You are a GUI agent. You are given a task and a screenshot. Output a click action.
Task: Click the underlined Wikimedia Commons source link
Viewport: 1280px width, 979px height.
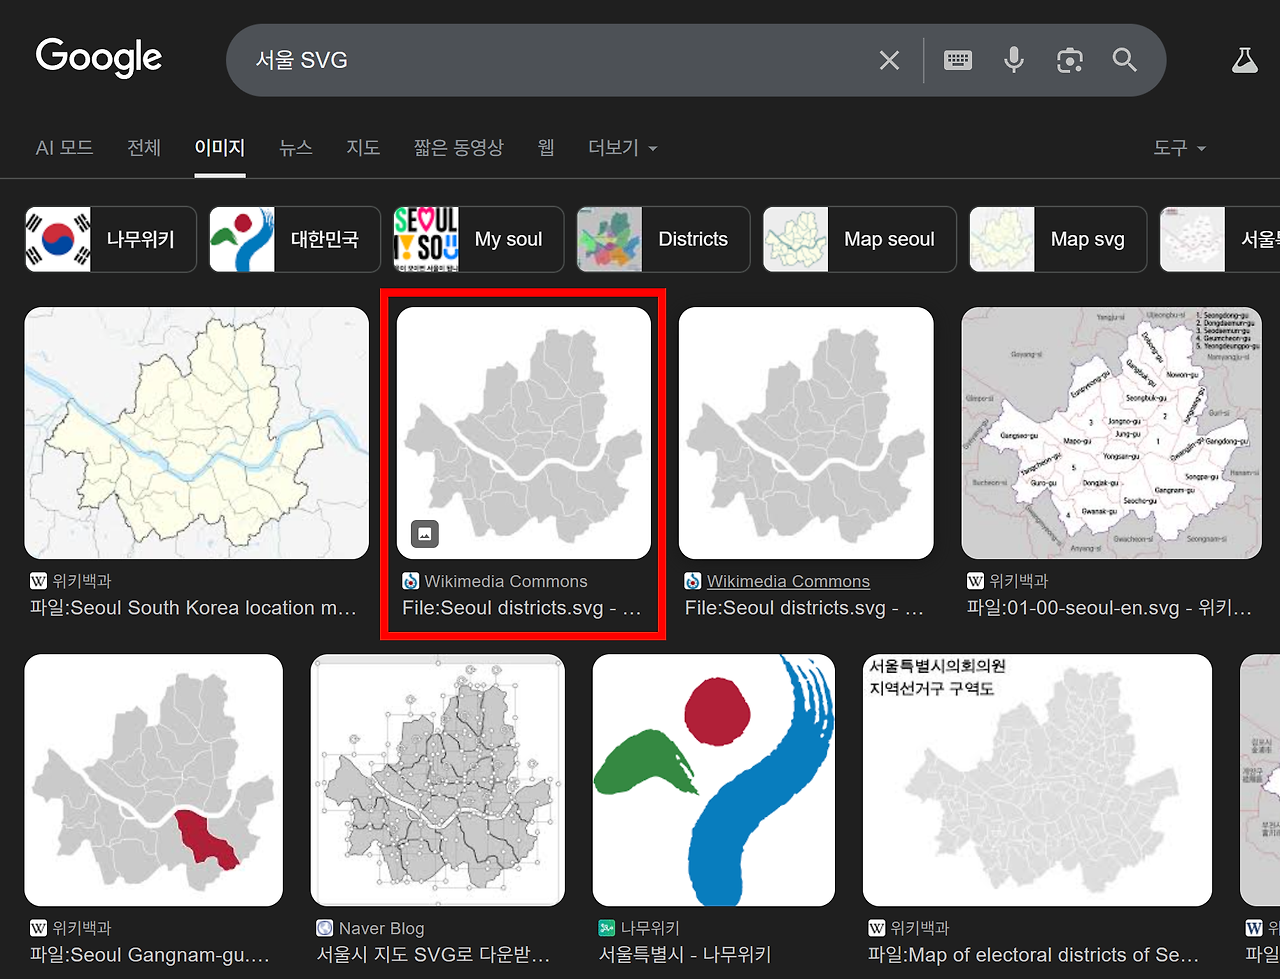pos(788,581)
